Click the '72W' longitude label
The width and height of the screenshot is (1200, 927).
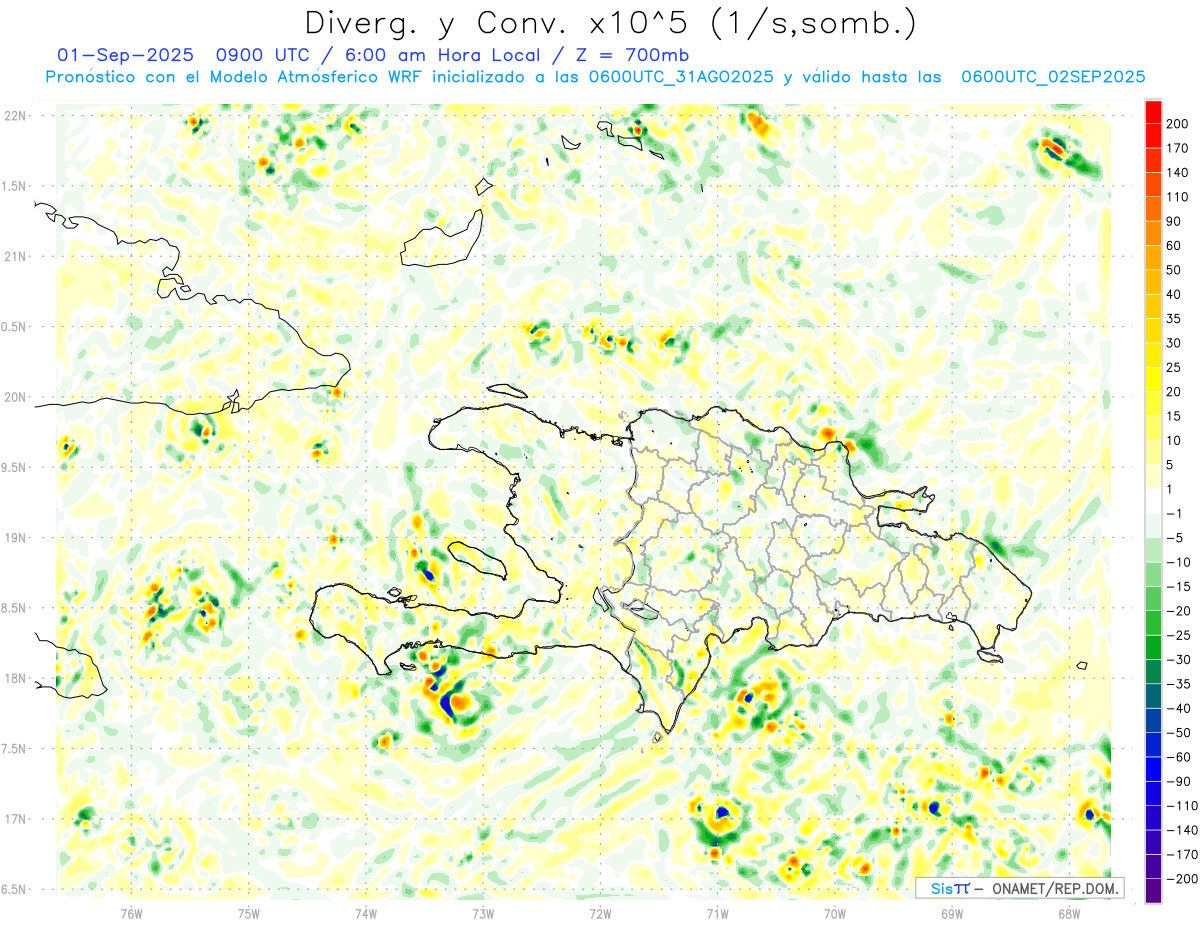click(x=600, y=914)
